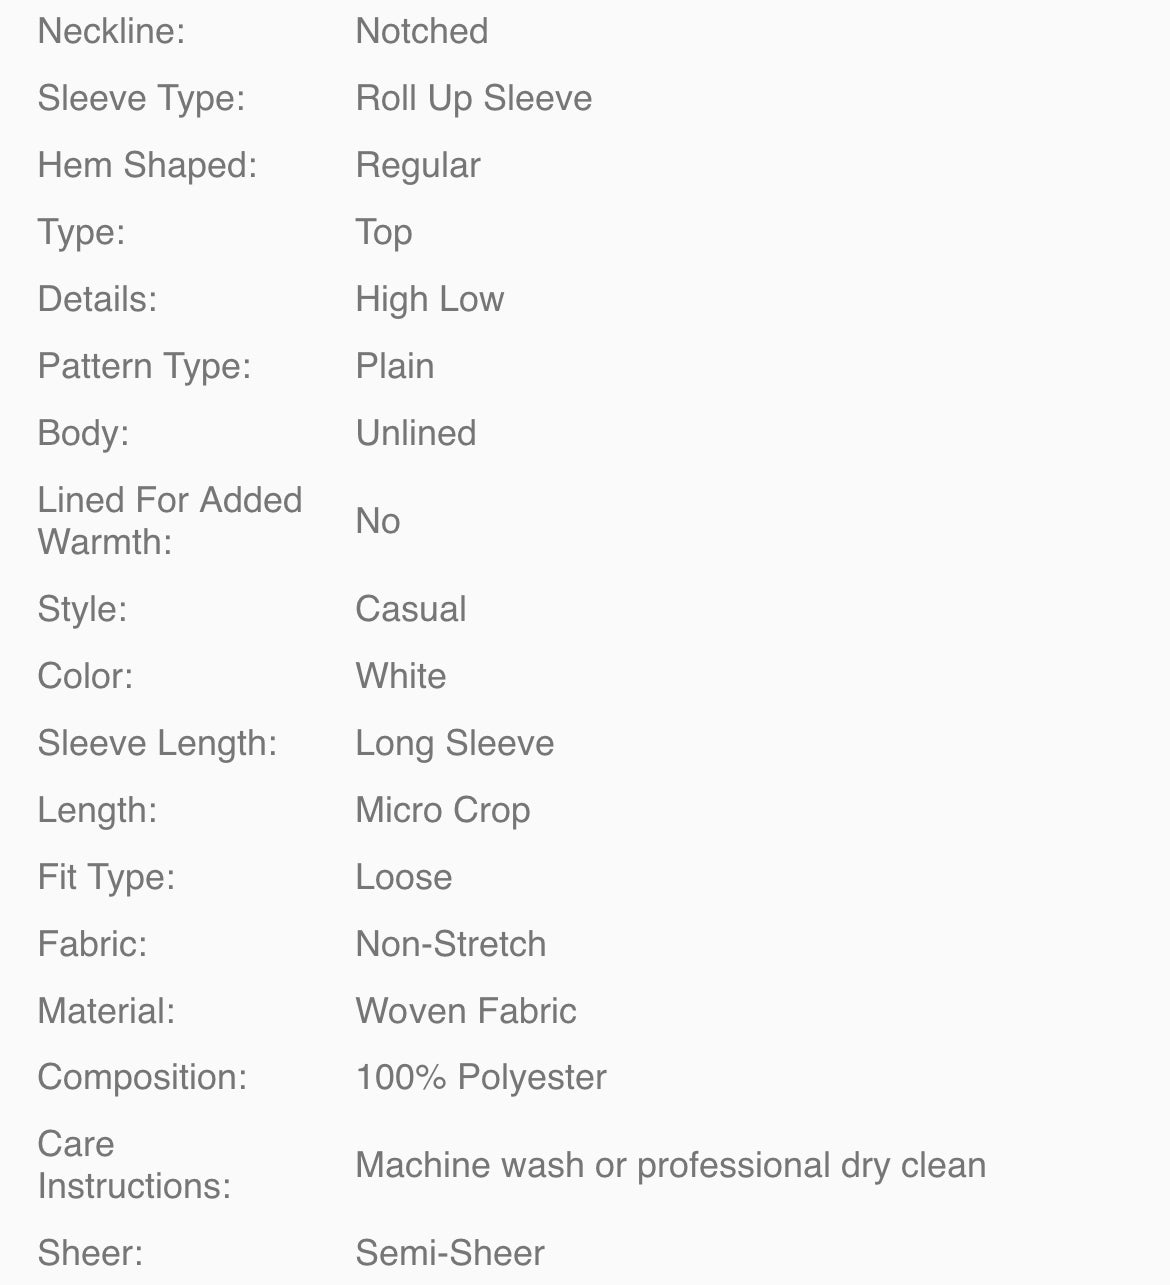Tap the machine wash care text
This screenshot has height=1285, width=1170.
click(x=670, y=1165)
